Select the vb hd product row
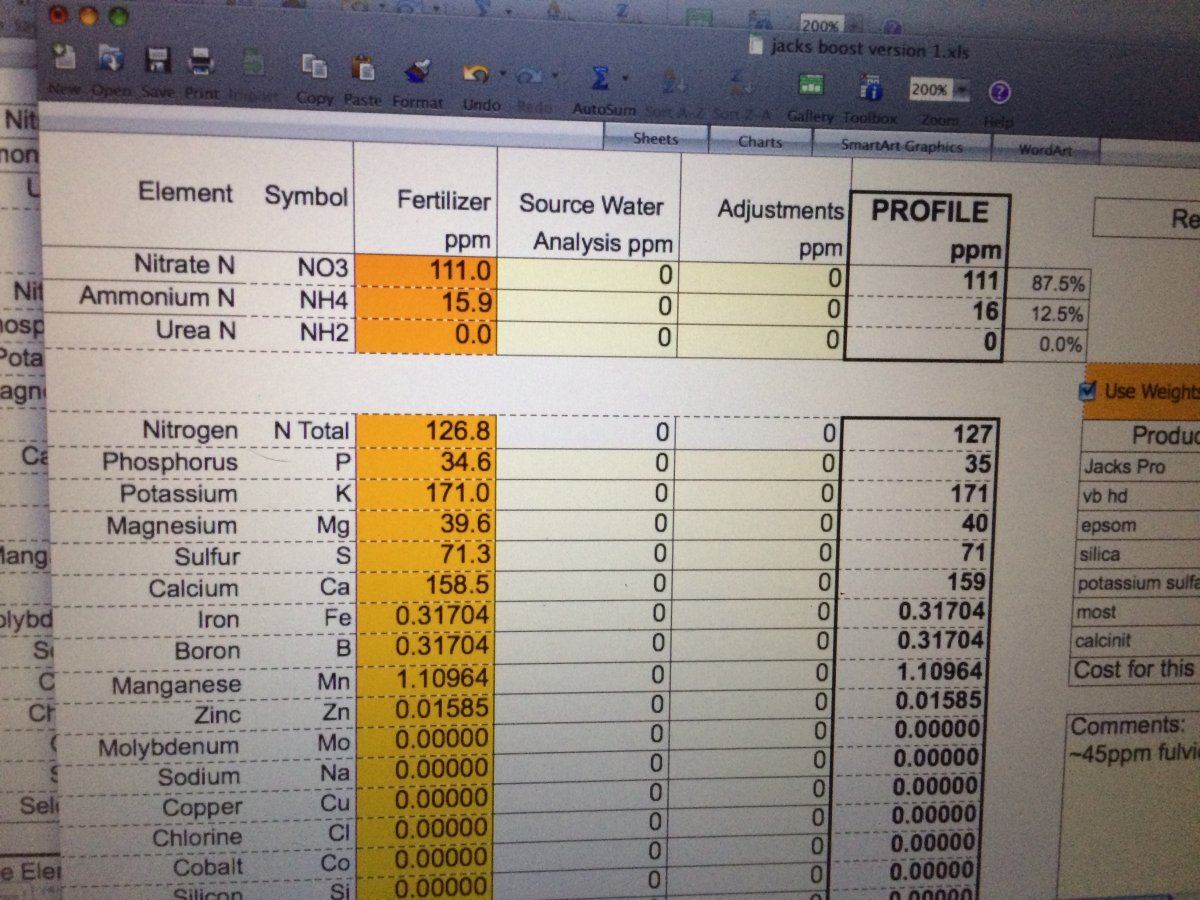Viewport: 1200px width, 900px height. 1141,496
